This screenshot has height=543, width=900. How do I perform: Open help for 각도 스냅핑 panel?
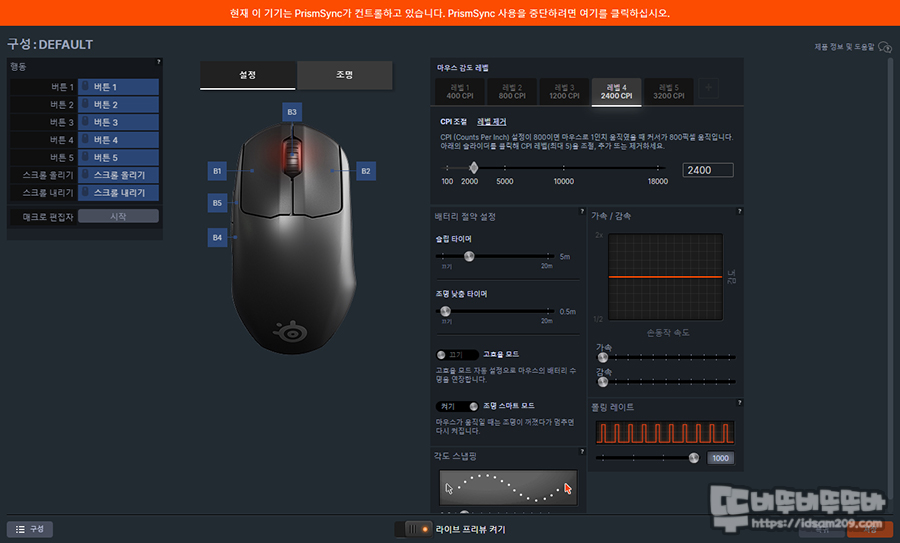coord(582,451)
